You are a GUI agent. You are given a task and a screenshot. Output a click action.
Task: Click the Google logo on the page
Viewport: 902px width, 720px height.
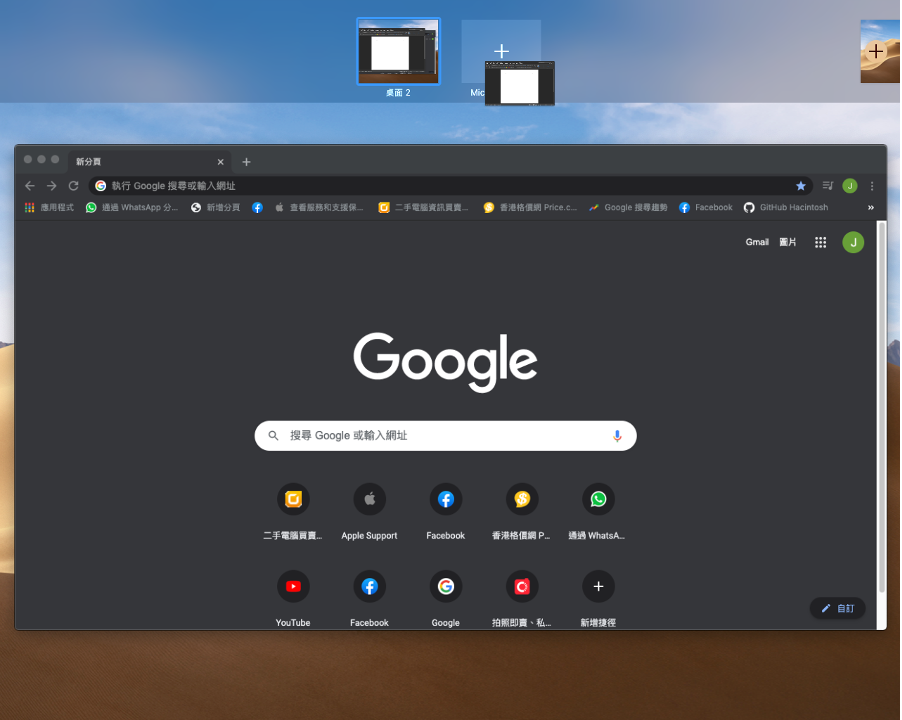(445, 361)
